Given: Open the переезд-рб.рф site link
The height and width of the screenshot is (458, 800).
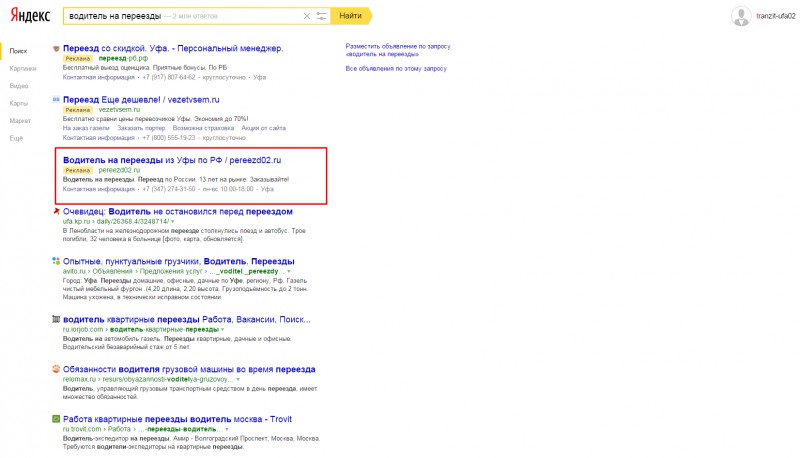Looking at the screenshot, I should click(x=123, y=58).
